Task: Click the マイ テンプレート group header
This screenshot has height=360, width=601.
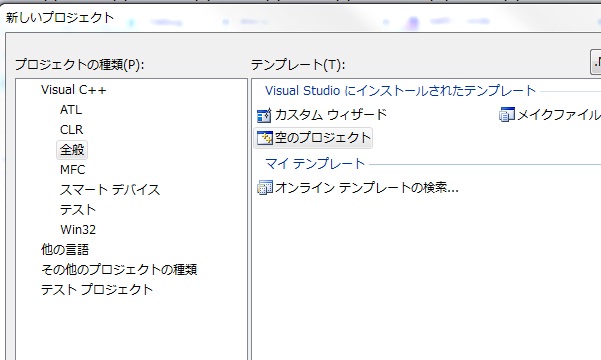Action: pos(315,164)
